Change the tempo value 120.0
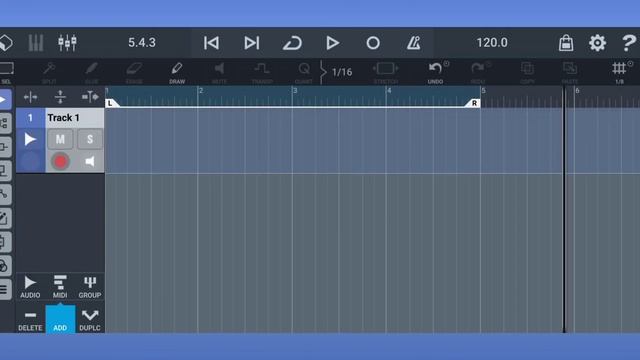This screenshot has height=360, width=640. pos(492,42)
